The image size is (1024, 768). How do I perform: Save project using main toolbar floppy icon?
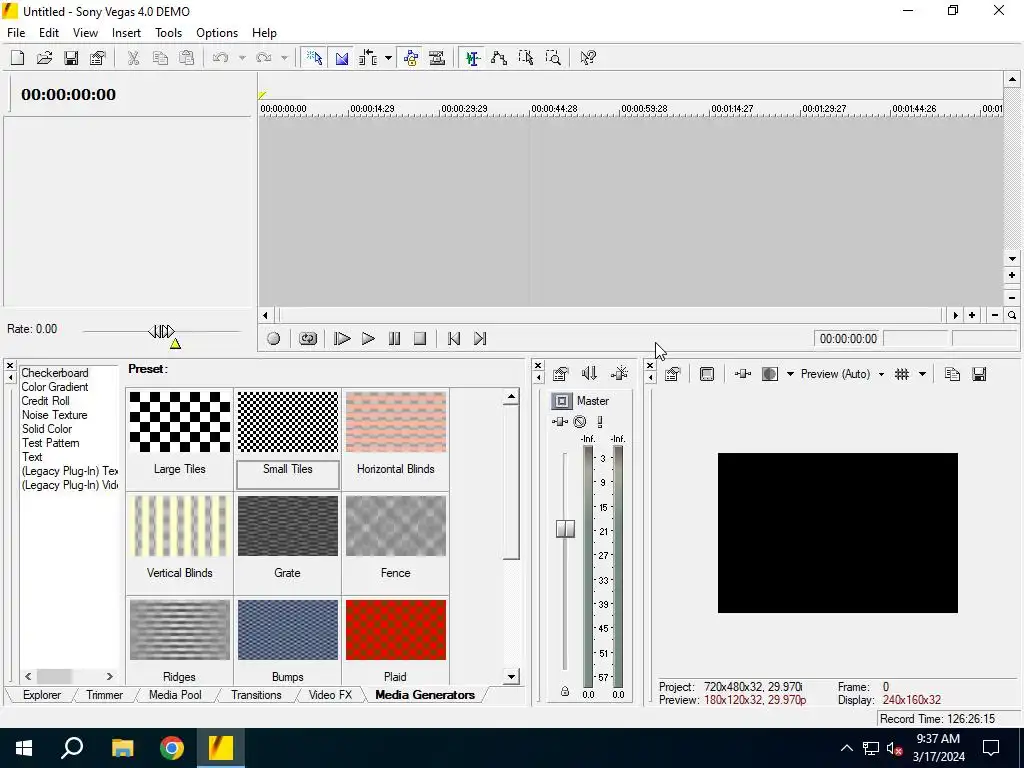(x=71, y=58)
